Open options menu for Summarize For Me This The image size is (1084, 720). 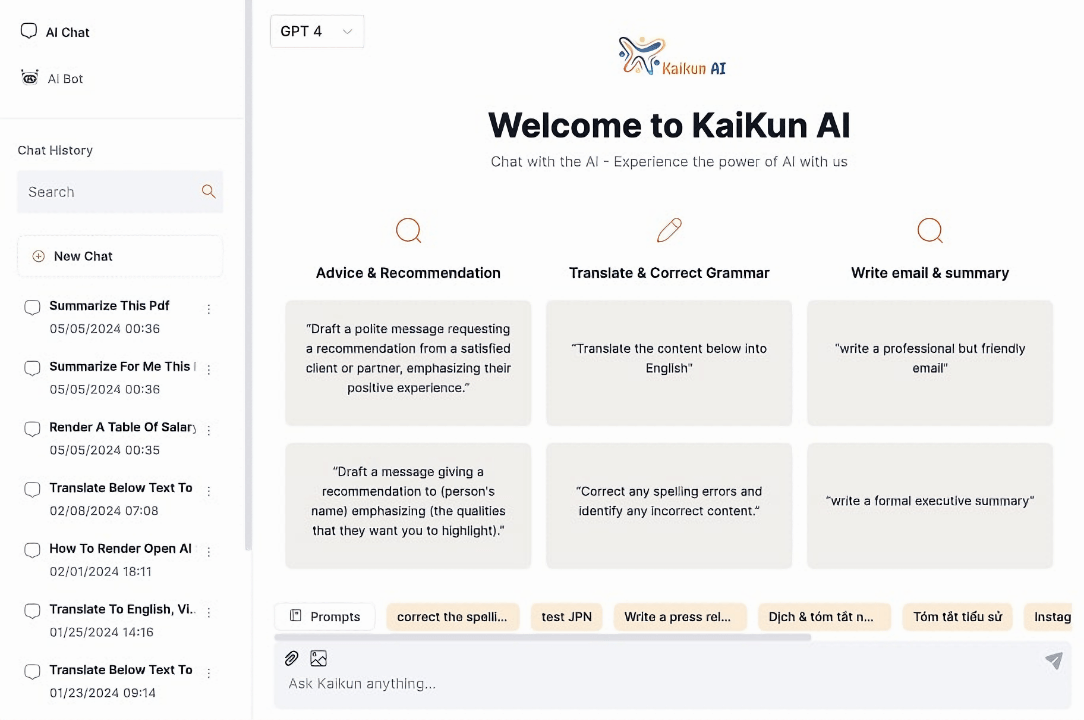click(208, 370)
